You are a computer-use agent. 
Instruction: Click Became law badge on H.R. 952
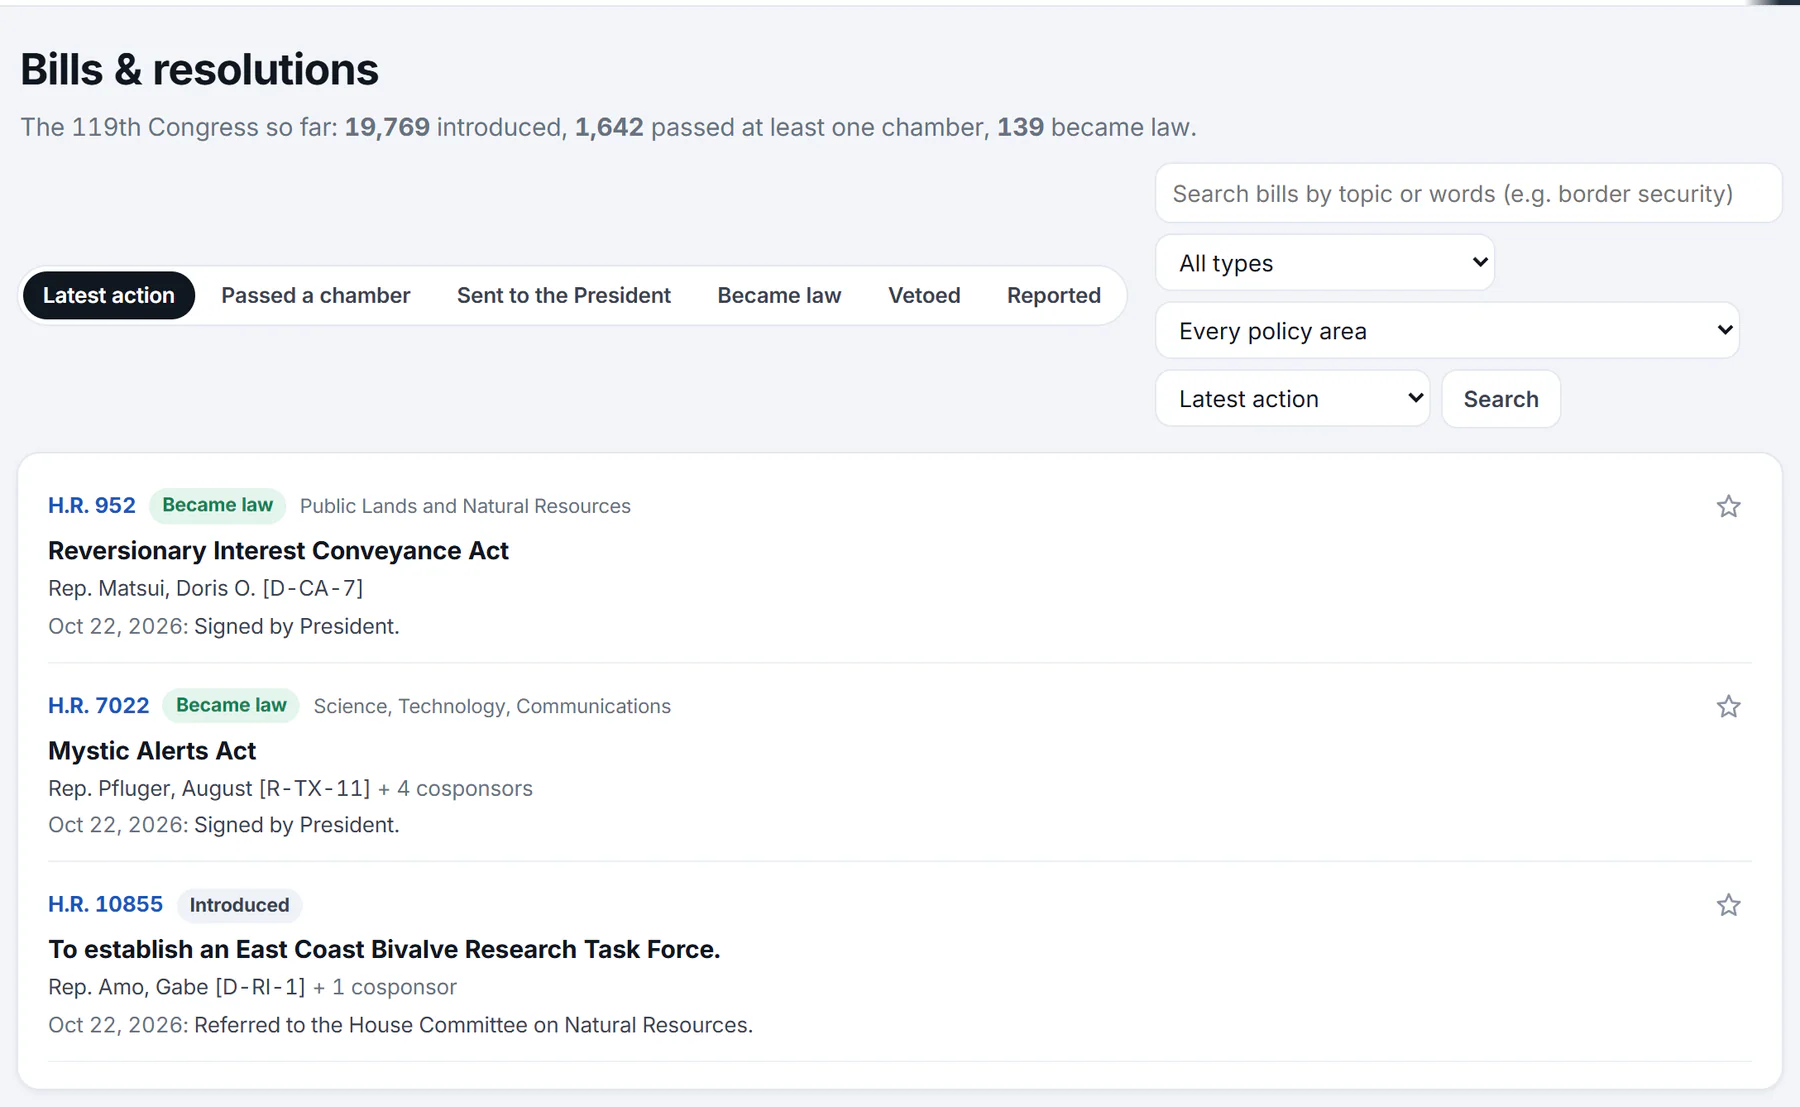218,505
